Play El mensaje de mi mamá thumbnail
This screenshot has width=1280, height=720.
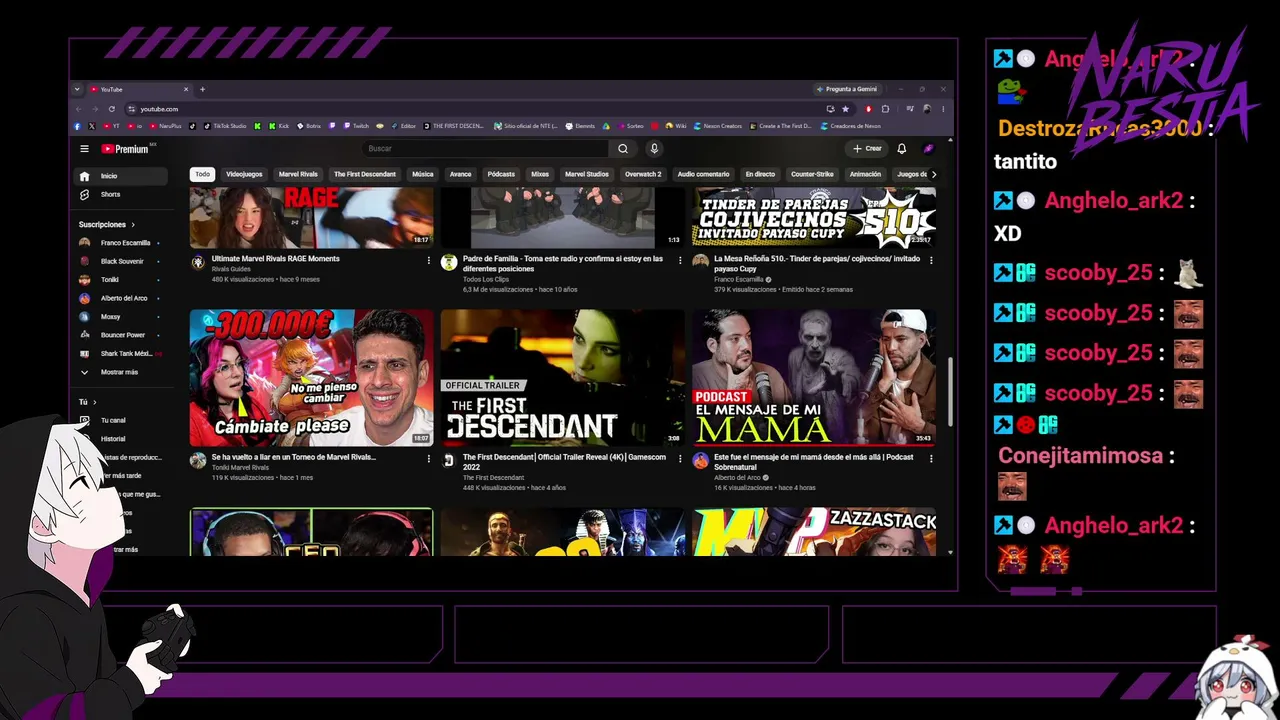[x=814, y=377]
